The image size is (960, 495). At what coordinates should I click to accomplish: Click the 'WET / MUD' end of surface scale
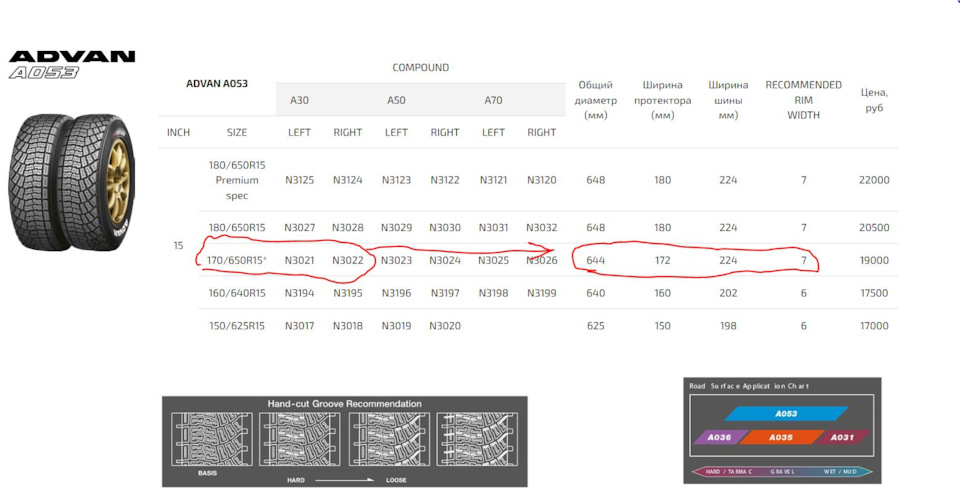pos(840,472)
